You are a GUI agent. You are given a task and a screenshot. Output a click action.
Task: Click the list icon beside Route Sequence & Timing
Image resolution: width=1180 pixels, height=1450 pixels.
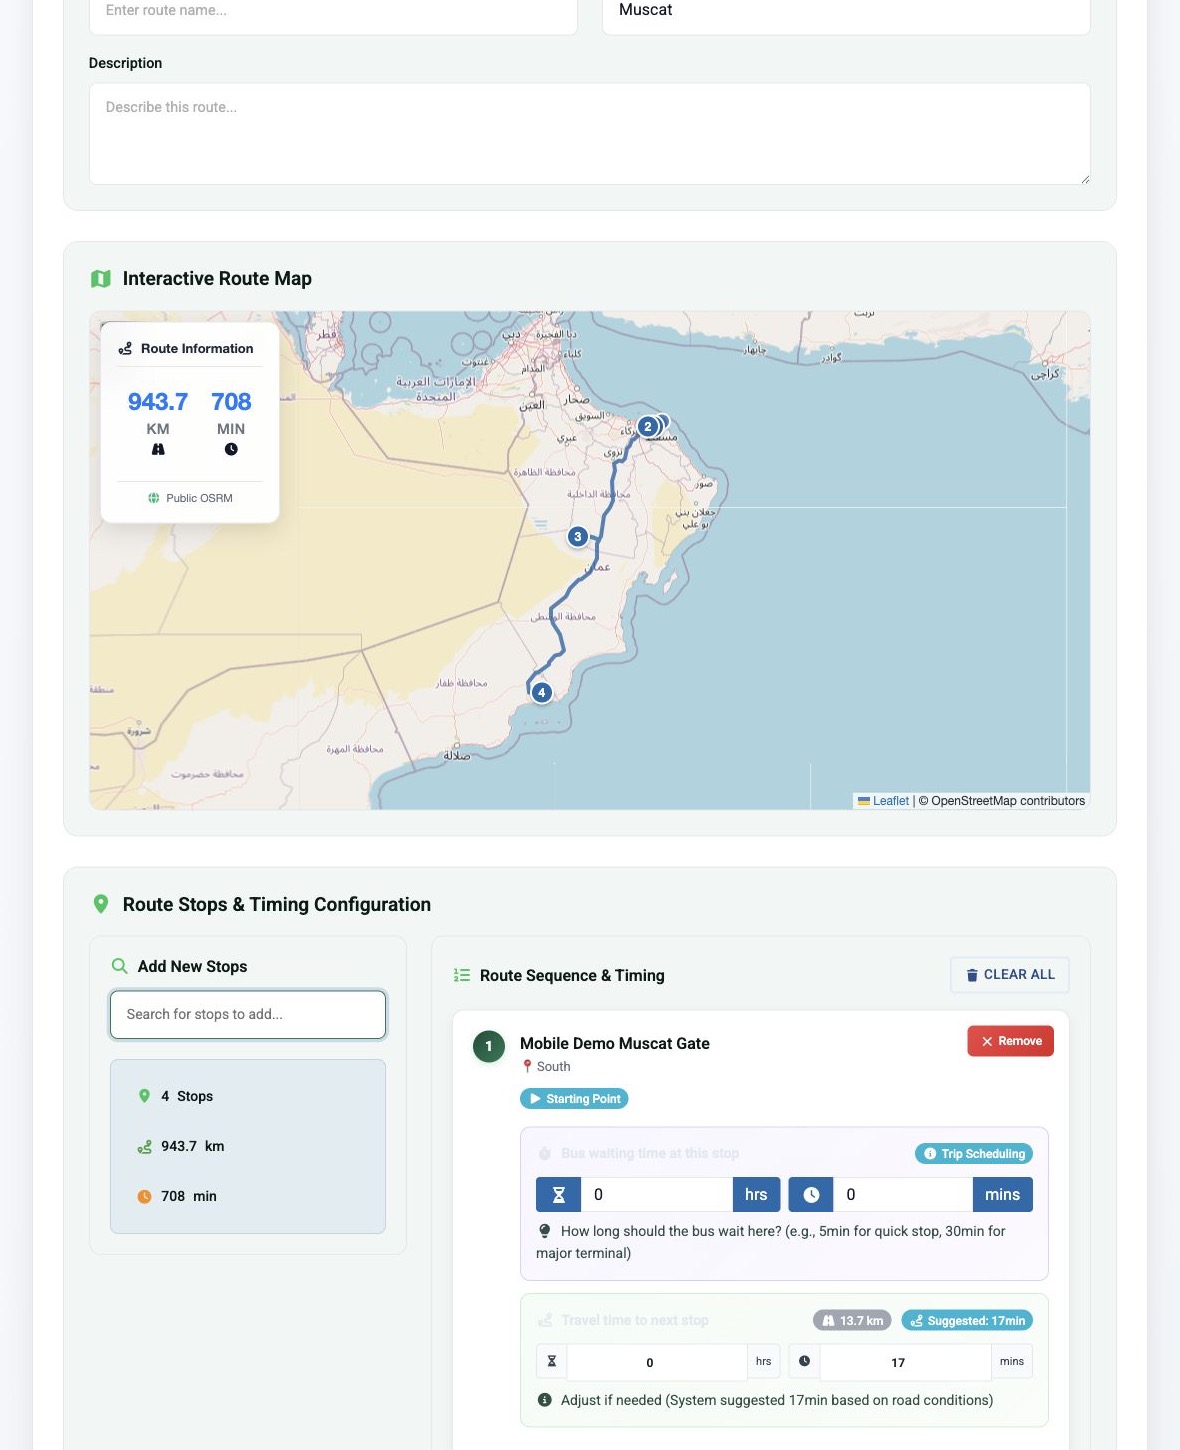tap(462, 975)
